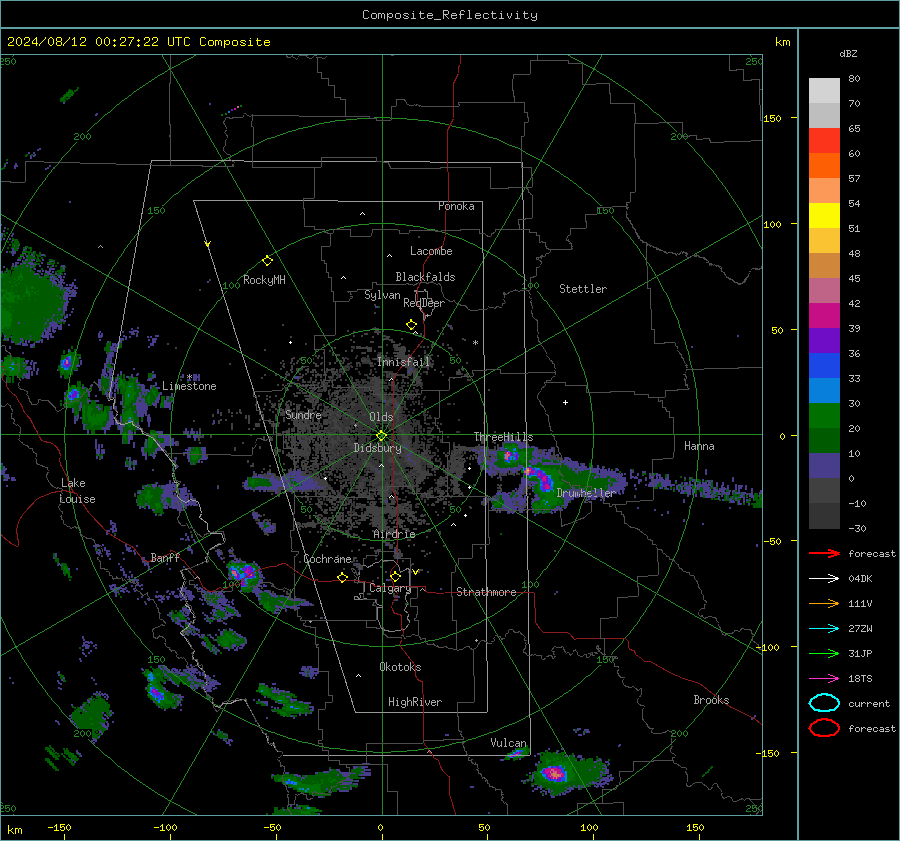Select the cyan 27ZW arrow legend icon
The height and width of the screenshot is (841, 900).
point(824,628)
